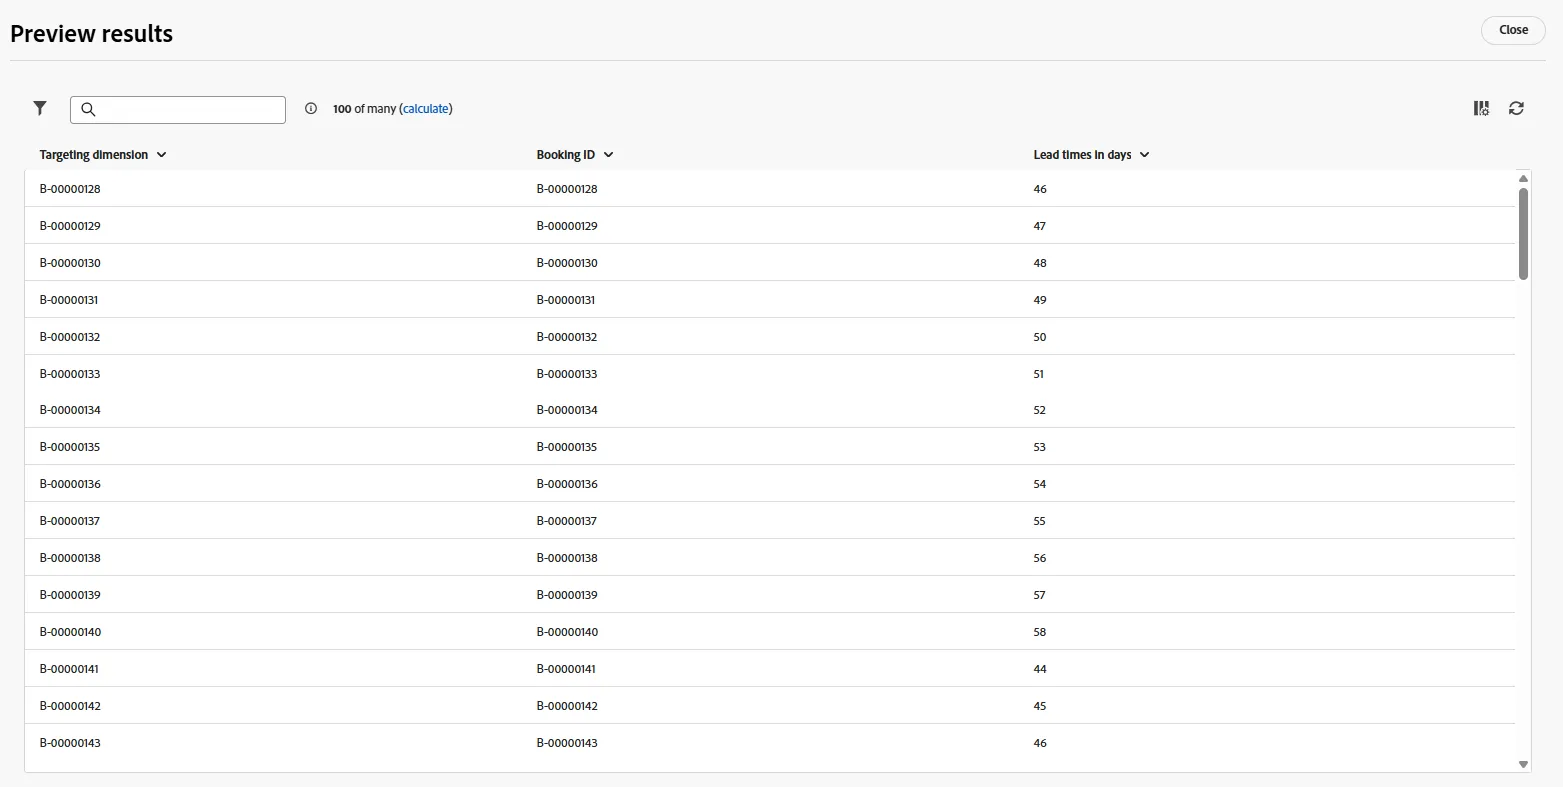The height and width of the screenshot is (787, 1563).
Task: Click lead time value 56
Action: (x=1040, y=558)
